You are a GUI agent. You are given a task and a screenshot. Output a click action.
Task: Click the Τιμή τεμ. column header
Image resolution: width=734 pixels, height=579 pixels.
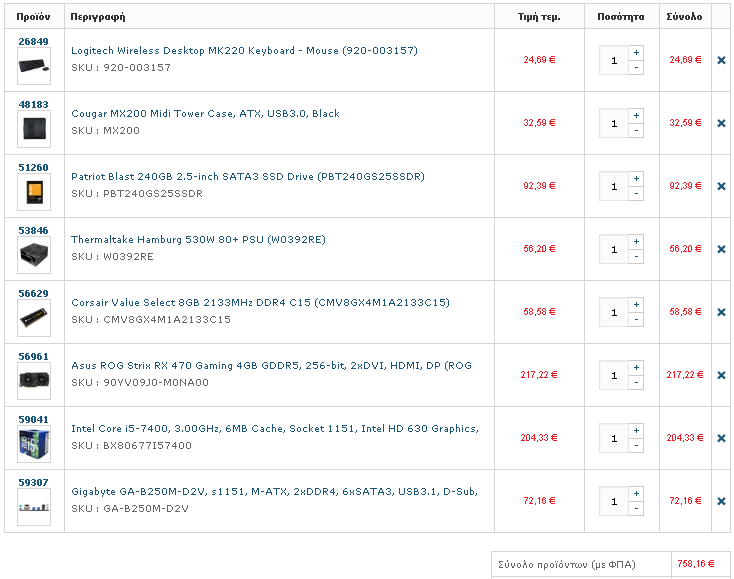[539, 17]
